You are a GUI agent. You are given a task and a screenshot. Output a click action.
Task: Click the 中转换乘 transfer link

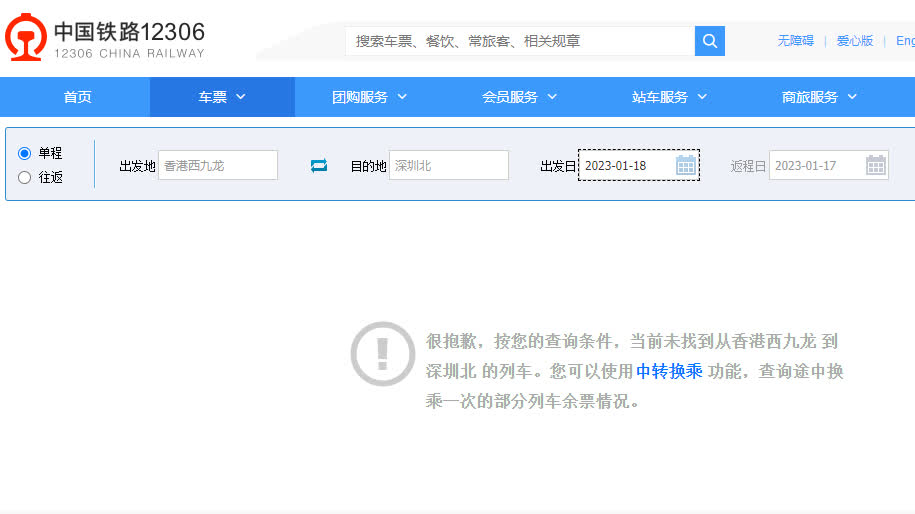[669, 371]
